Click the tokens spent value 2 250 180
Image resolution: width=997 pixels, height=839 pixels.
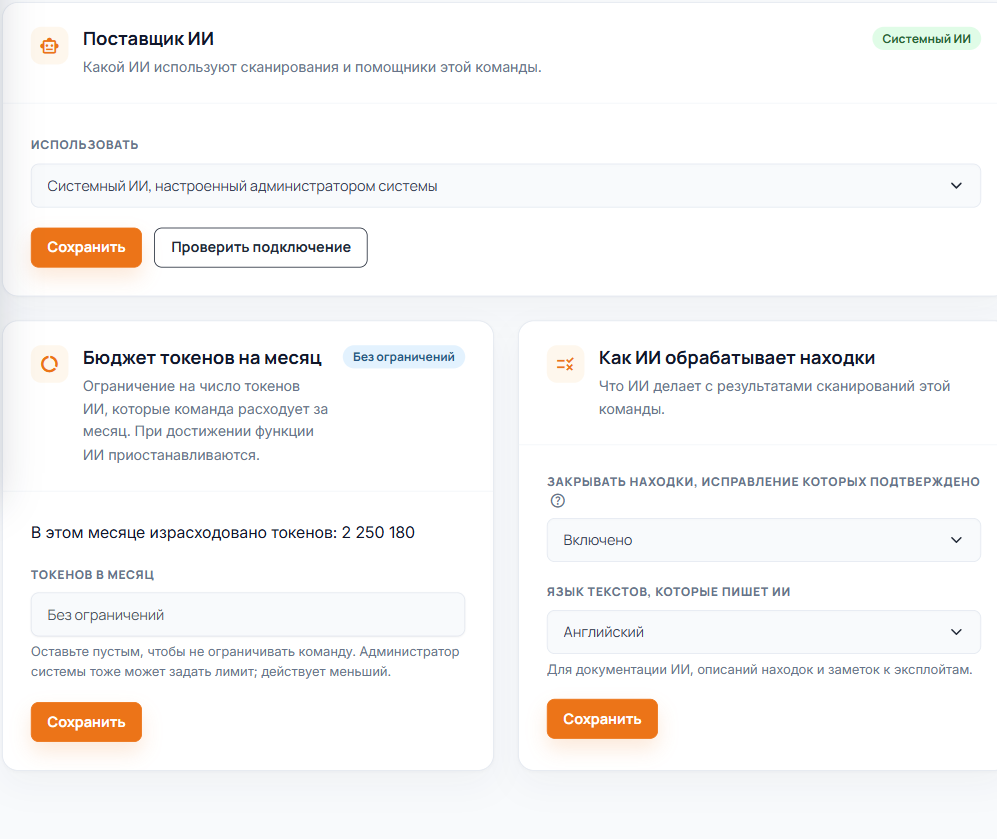point(378,533)
